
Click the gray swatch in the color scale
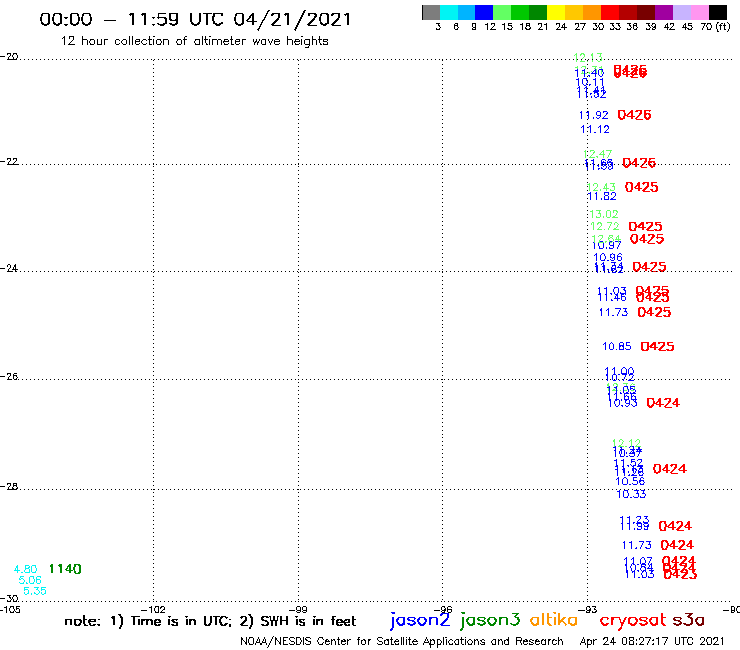[x=431, y=12]
